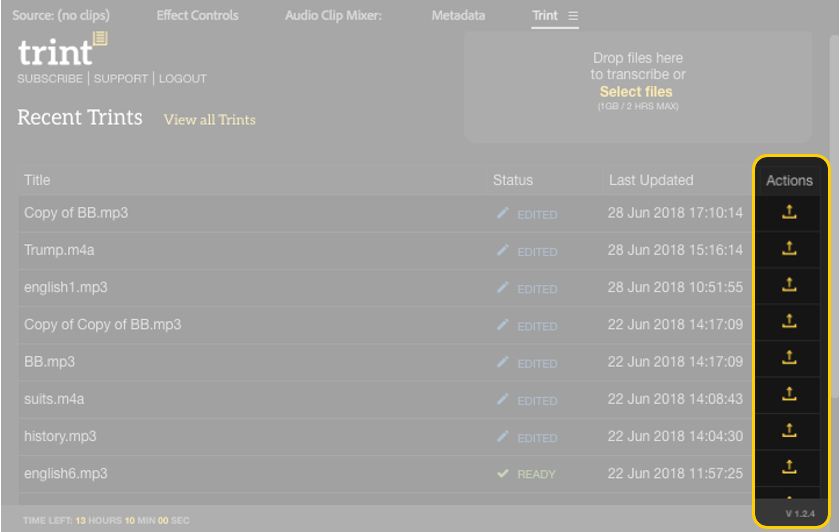Export the english6.mp3 transcript
This screenshot has height=532, width=839.
tap(789, 467)
